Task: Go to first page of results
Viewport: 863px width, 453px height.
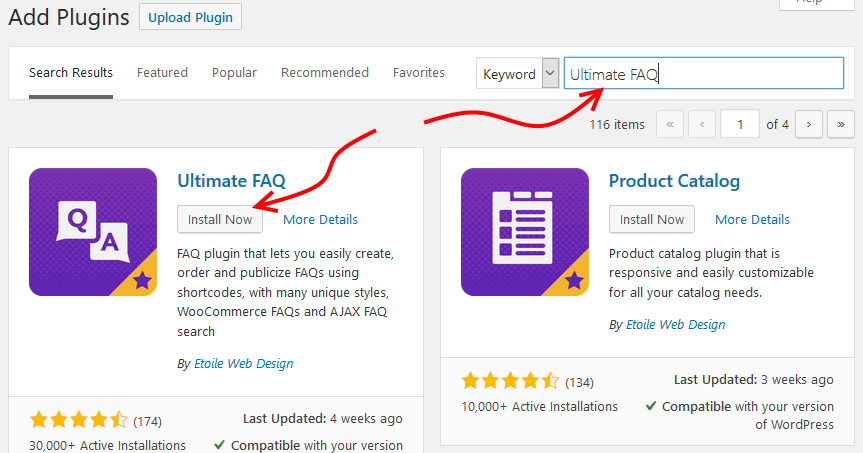Action: click(x=670, y=124)
